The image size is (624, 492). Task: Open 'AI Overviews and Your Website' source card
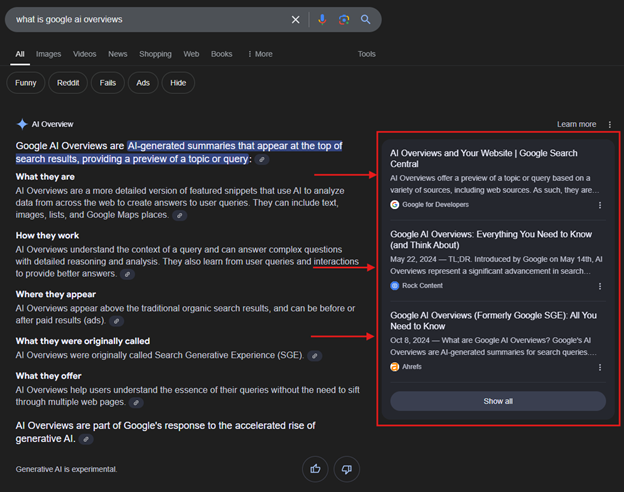[x=483, y=158]
